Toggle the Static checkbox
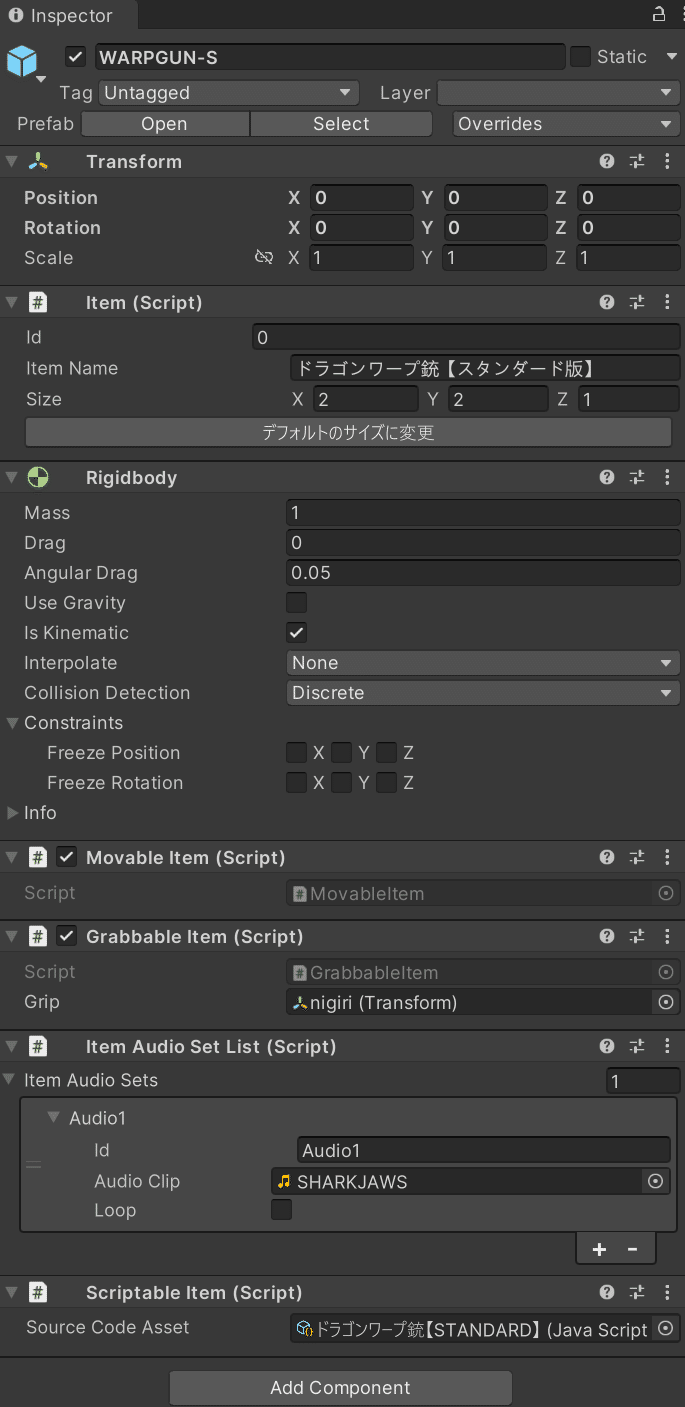The image size is (685, 1407). coord(581,57)
